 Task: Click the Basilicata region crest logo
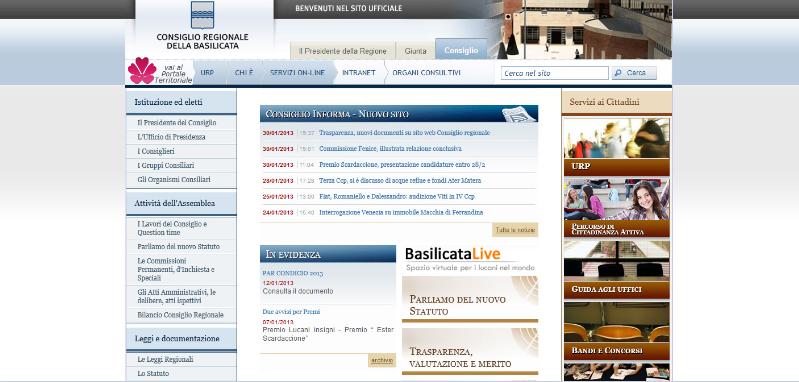pos(202,14)
